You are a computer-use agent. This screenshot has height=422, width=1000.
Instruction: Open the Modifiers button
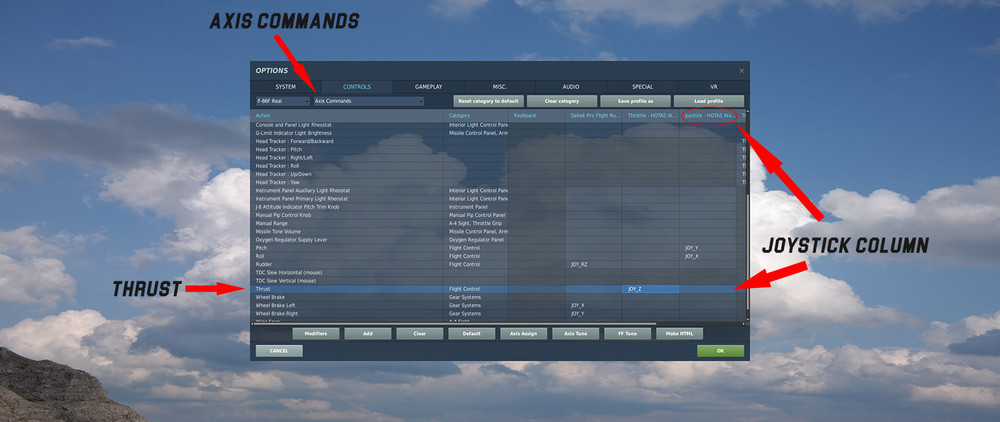point(316,333)
